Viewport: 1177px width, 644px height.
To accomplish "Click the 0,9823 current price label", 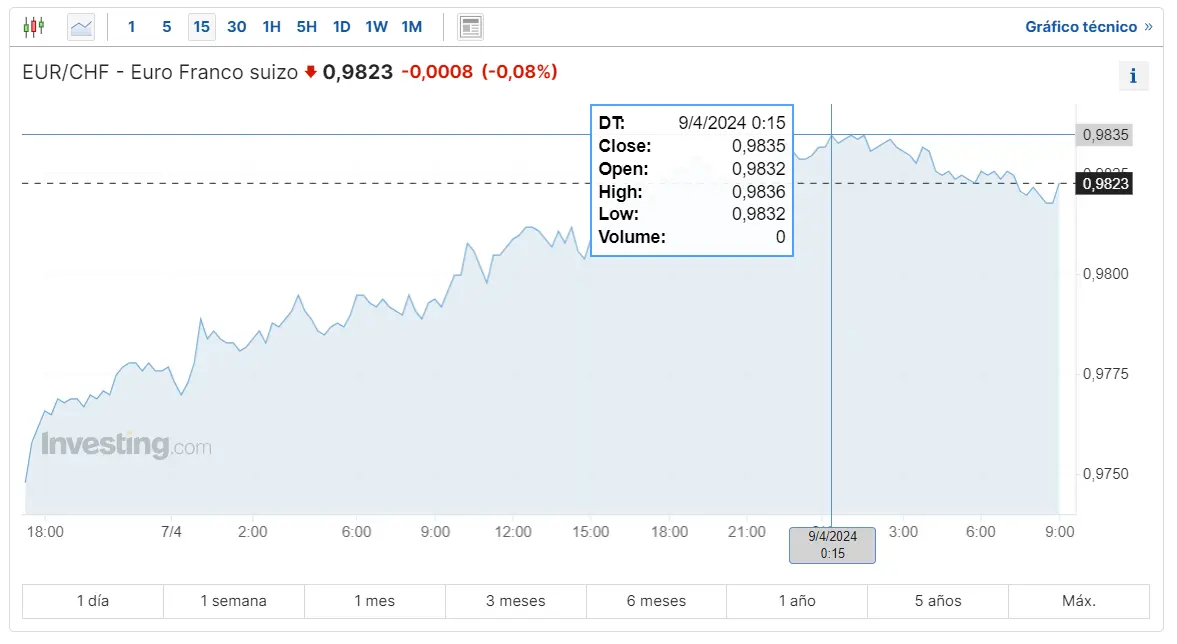I will [1105, 184].
